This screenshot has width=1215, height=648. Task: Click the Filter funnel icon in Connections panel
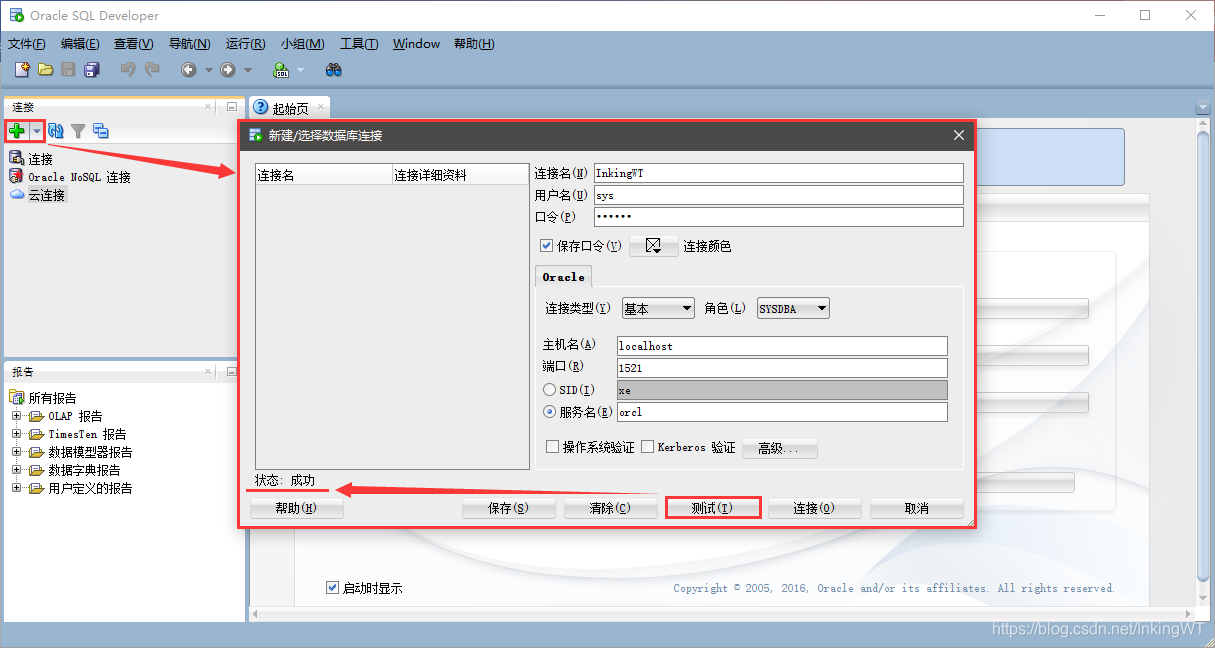pos(78,131)
